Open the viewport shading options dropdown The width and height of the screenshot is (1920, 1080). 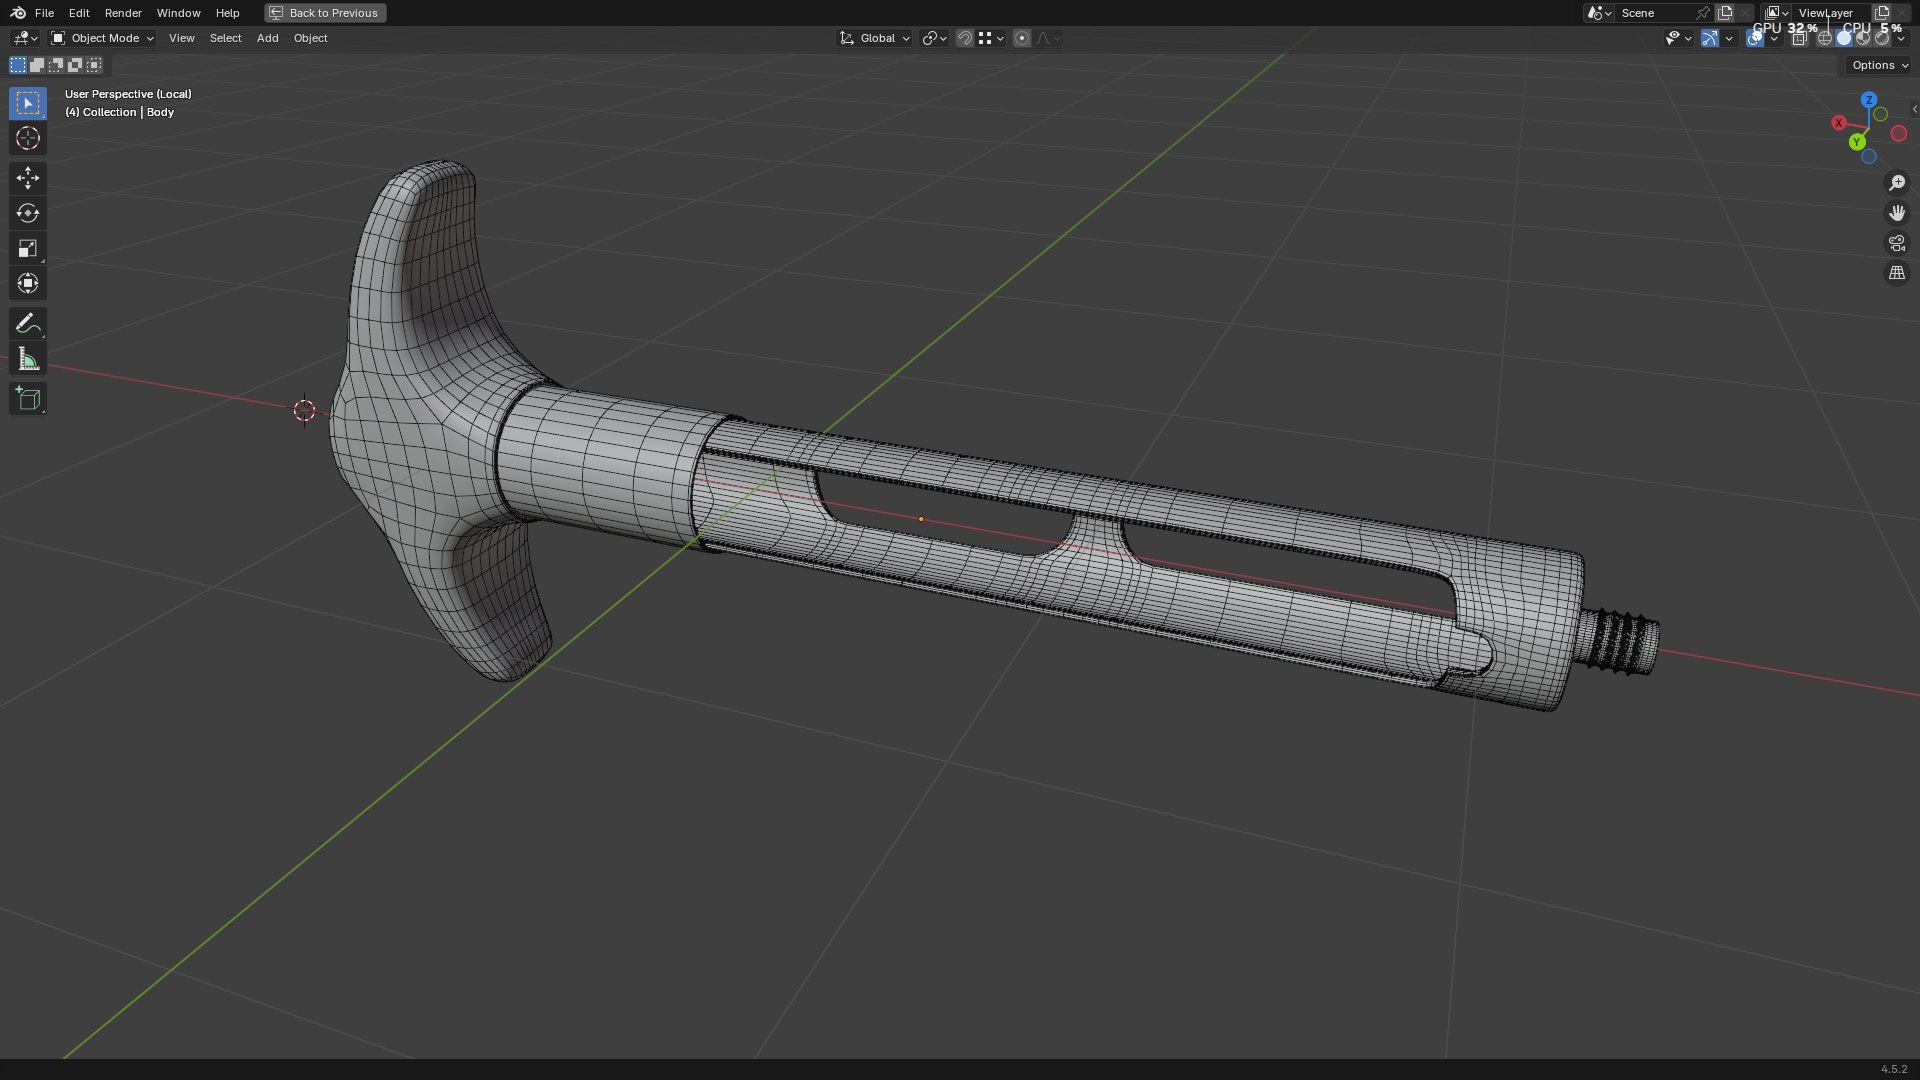(x=1901, y=38)
